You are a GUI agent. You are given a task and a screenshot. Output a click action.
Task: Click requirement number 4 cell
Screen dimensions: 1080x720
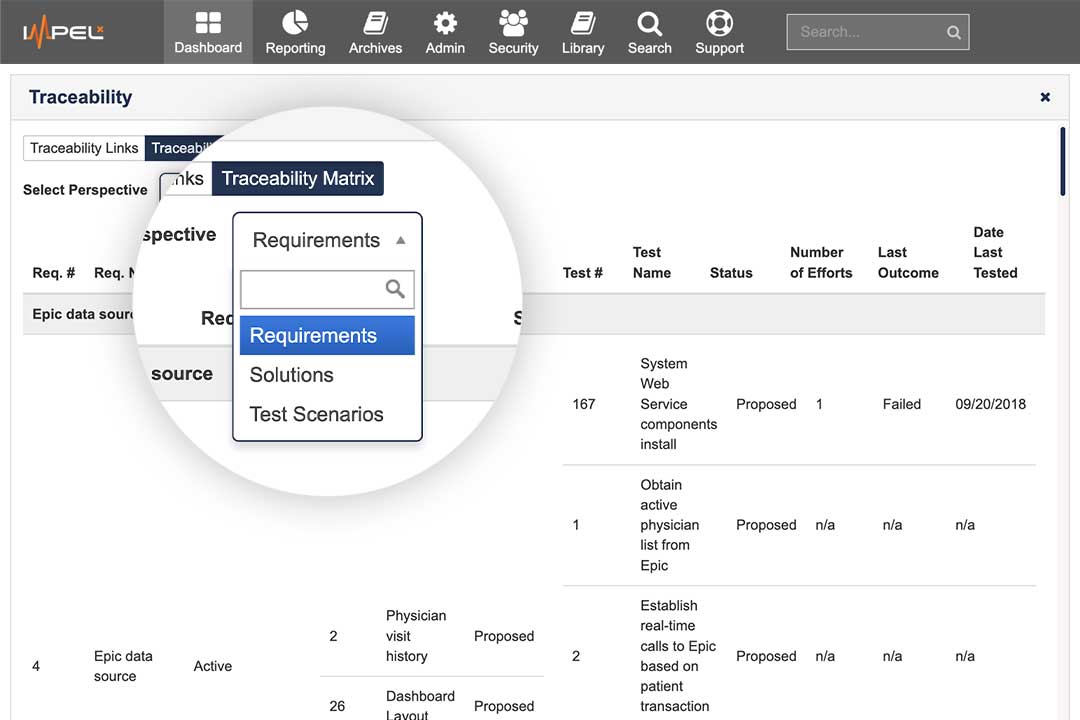(36, 666)
